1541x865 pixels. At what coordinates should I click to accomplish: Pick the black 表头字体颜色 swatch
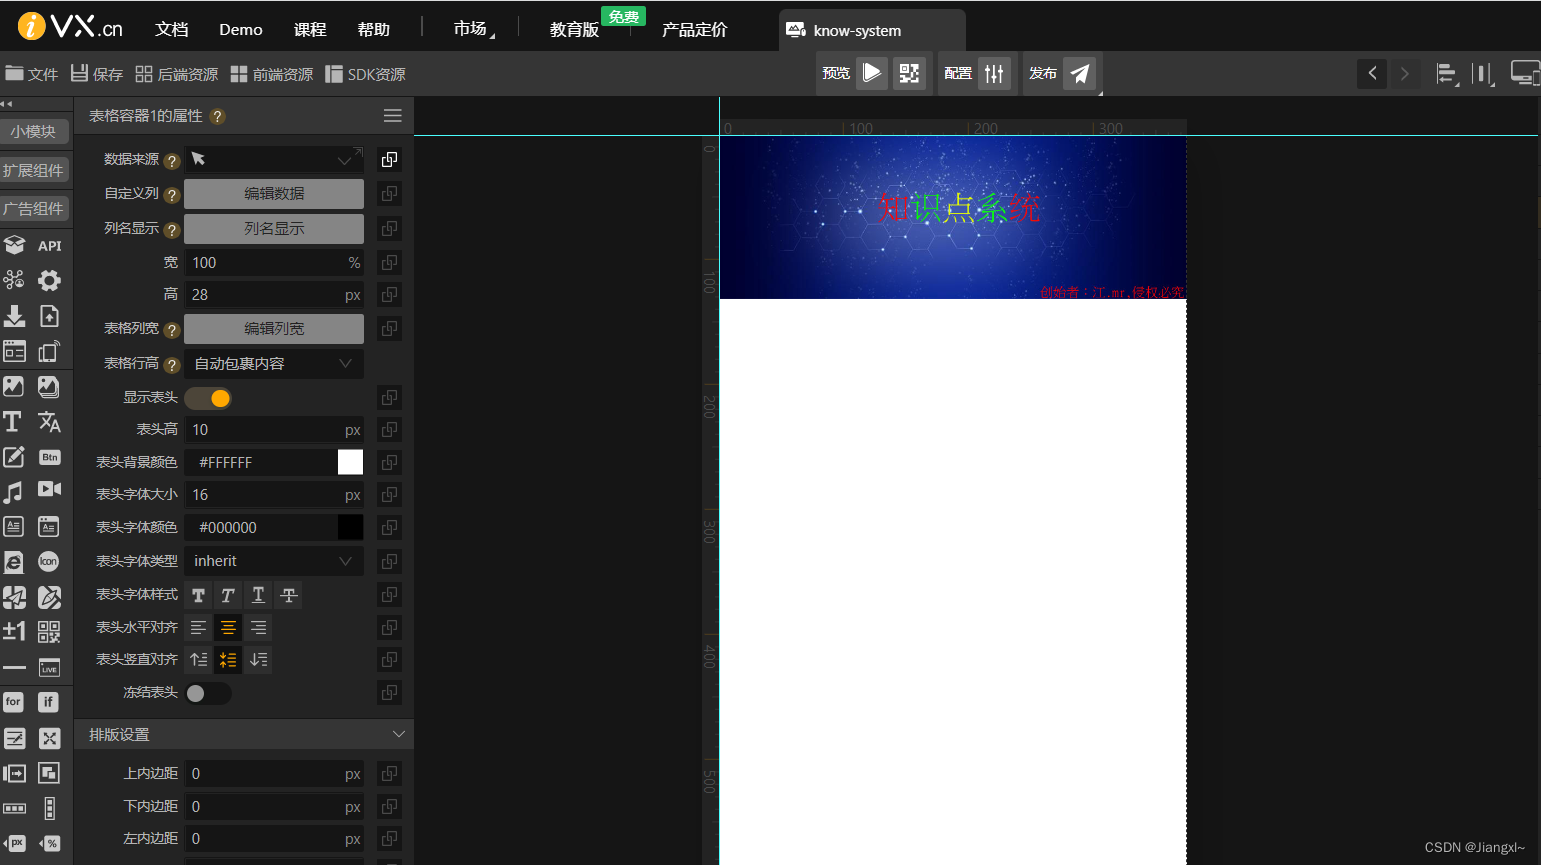[x=350, y=527]
